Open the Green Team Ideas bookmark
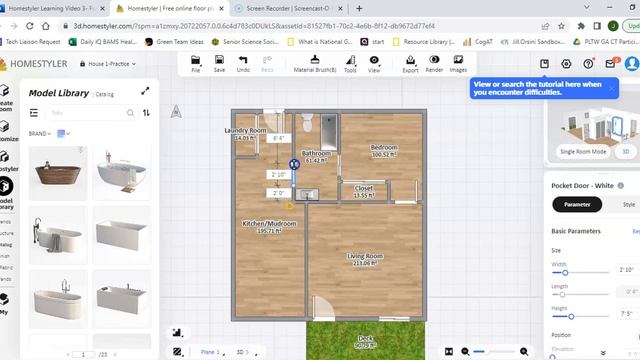Viewport: 640px width, 360px height. (x=174, y=42)
